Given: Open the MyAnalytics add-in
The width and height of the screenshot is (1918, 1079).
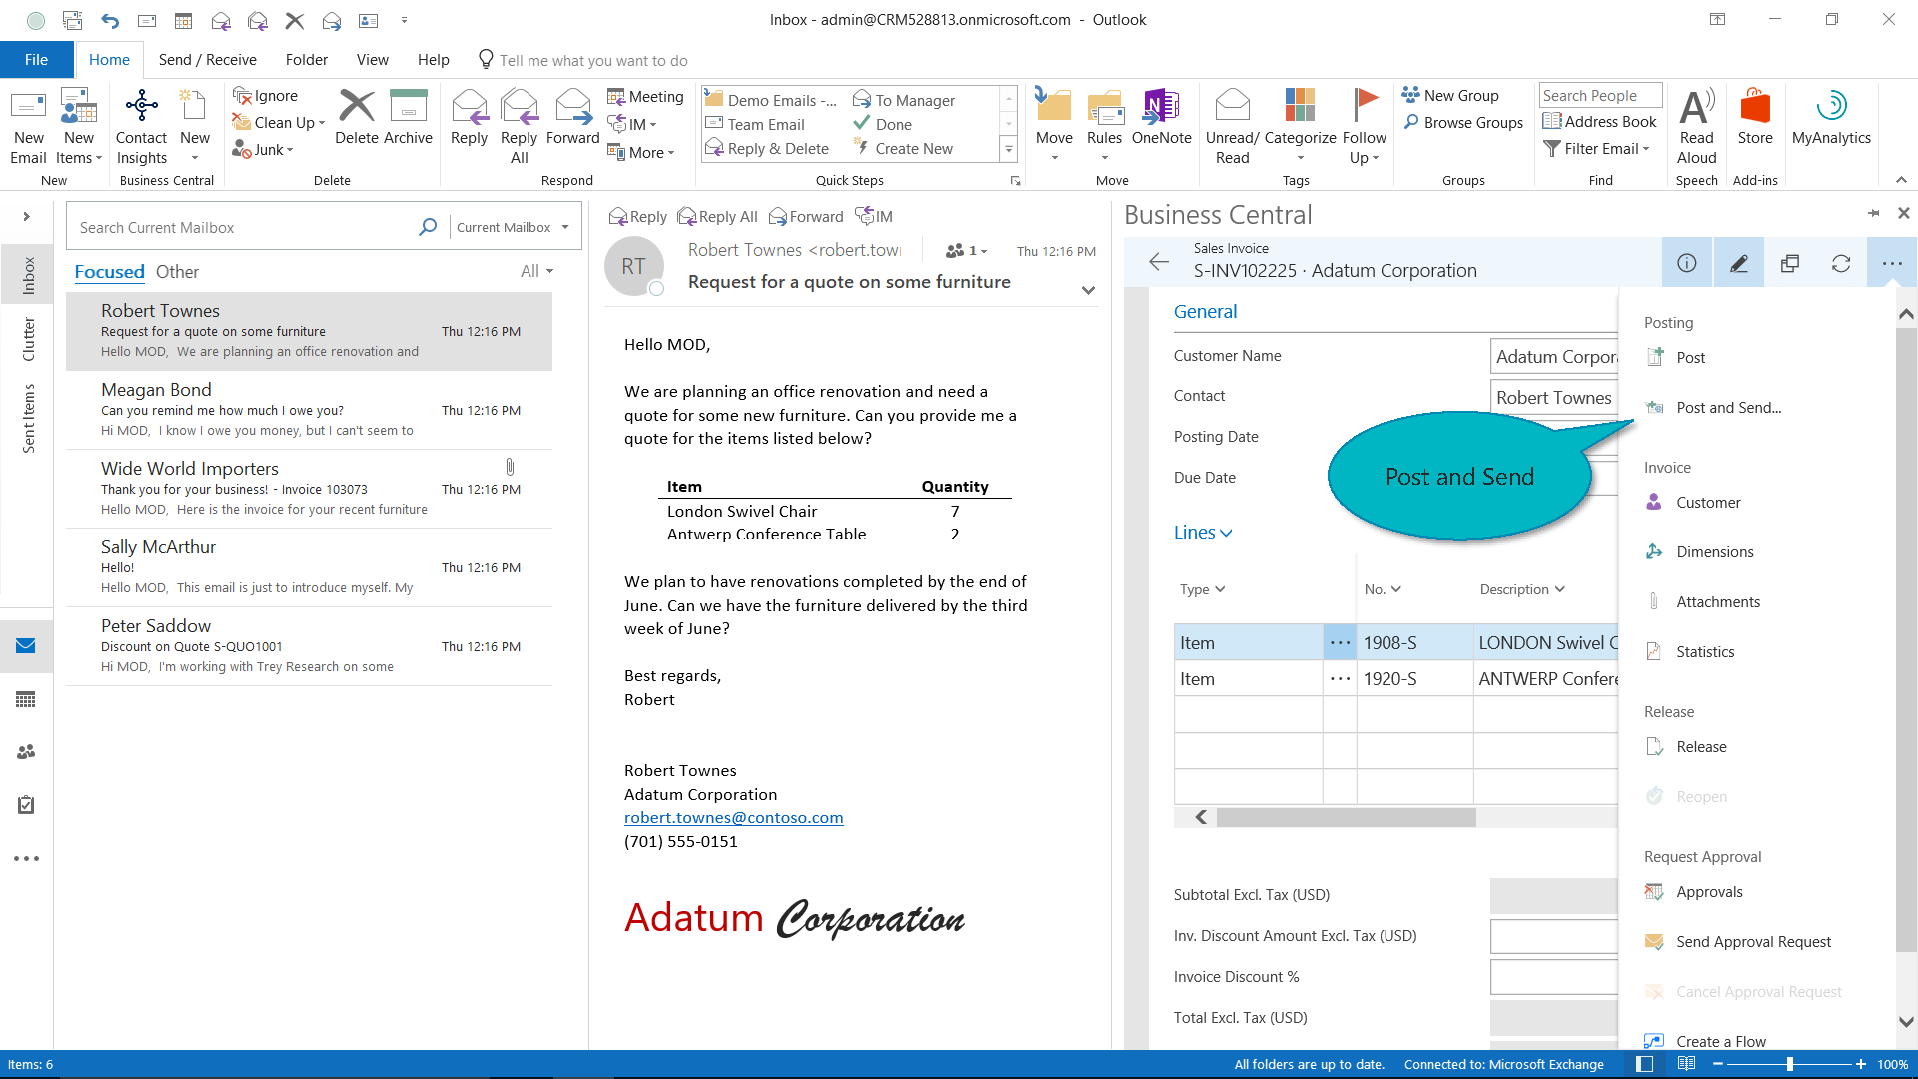Looking at the screenshot, I should click(1830, 118).
